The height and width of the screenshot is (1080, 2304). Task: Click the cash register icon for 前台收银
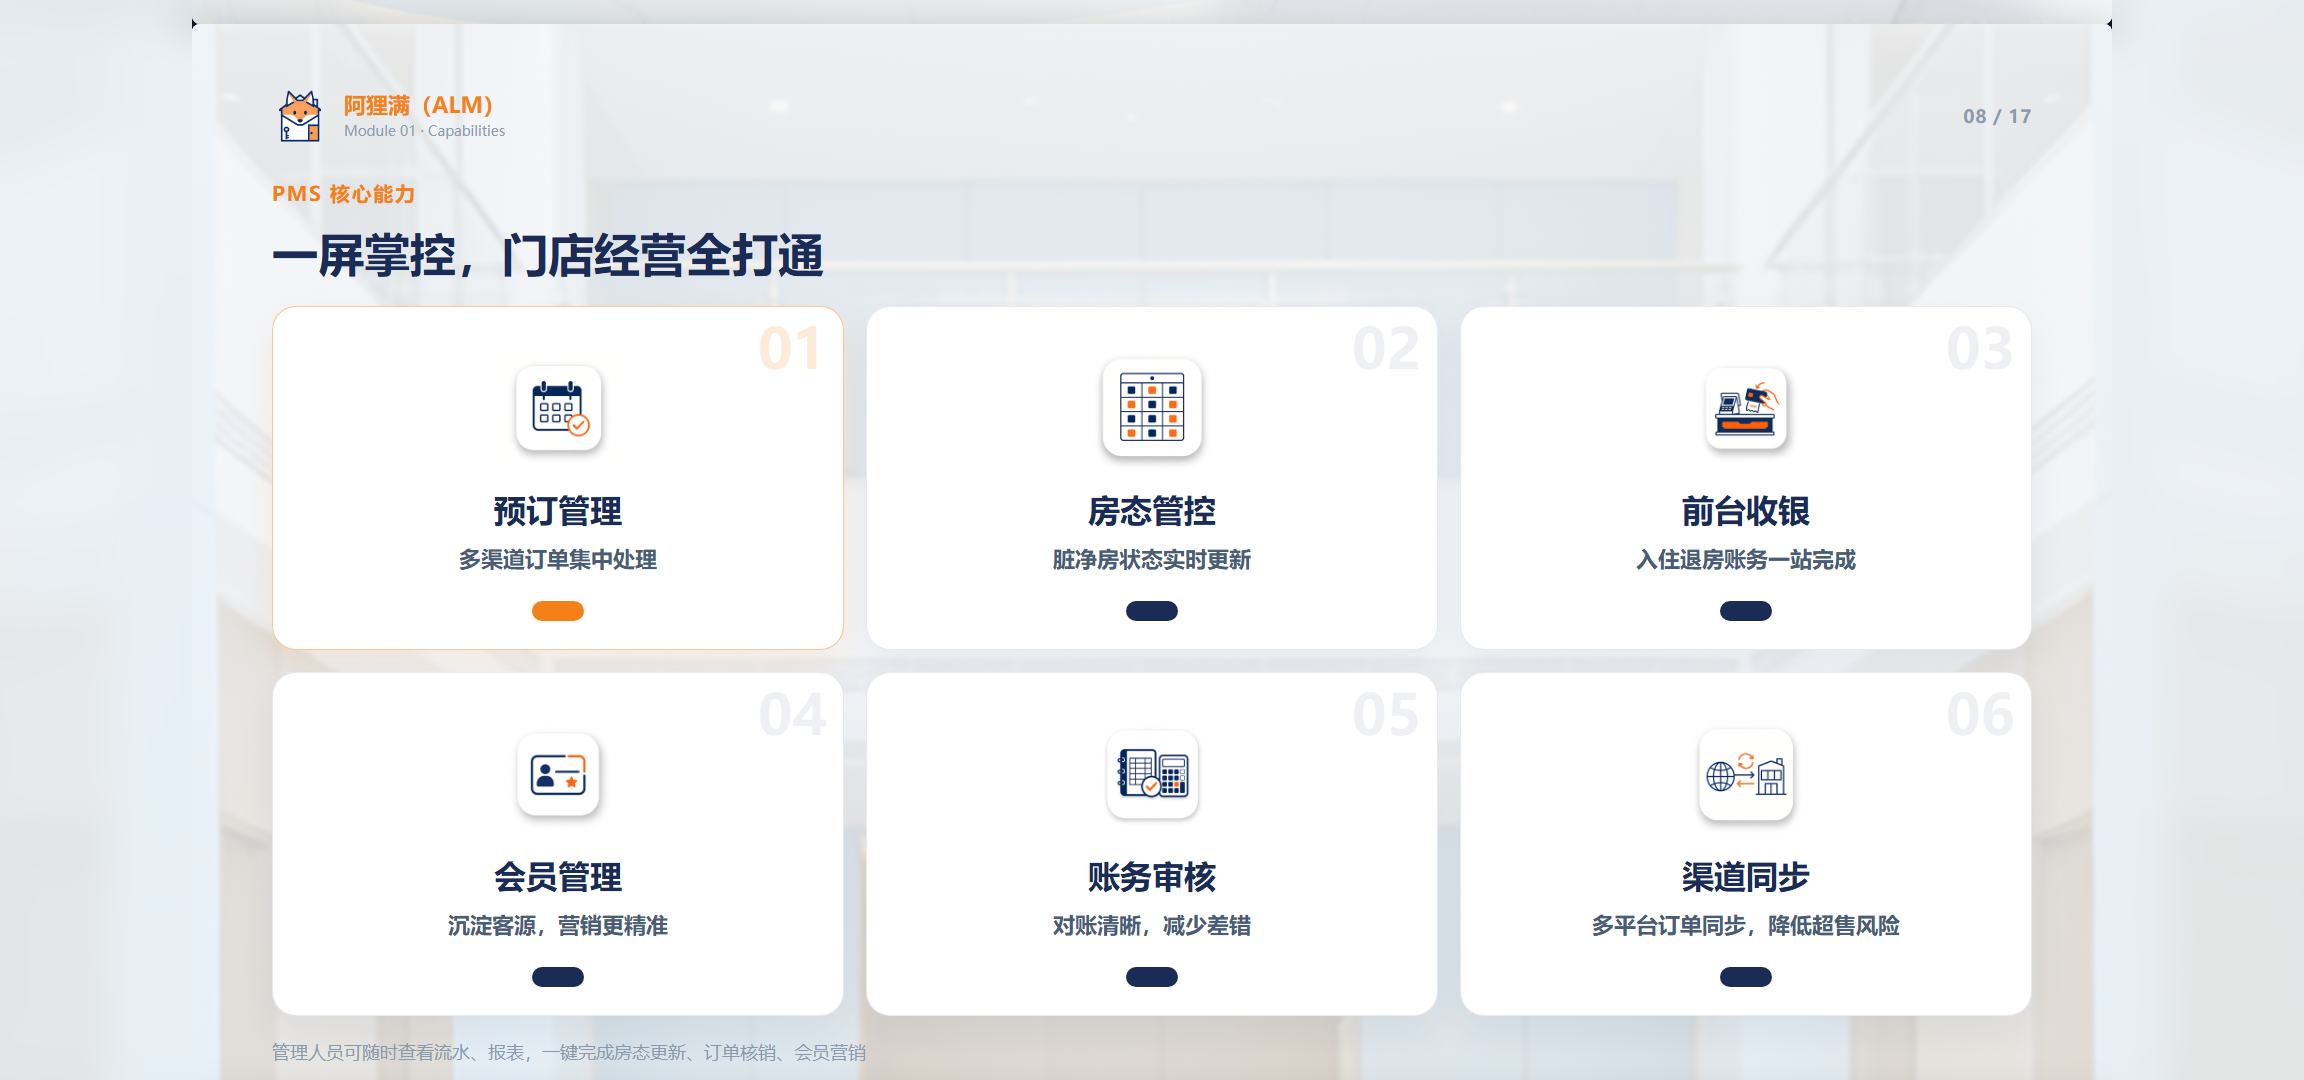pyautogui.click(x=1746, y=408)
